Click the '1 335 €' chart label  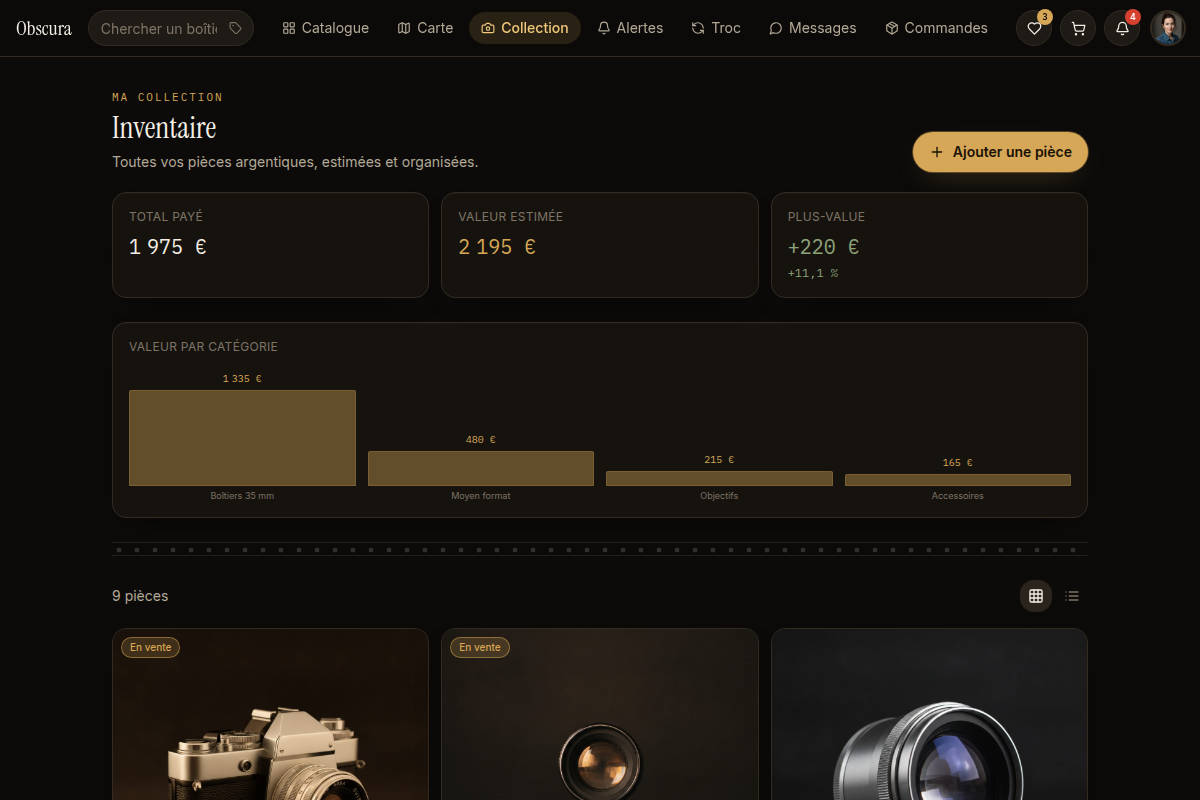[242, 379]
